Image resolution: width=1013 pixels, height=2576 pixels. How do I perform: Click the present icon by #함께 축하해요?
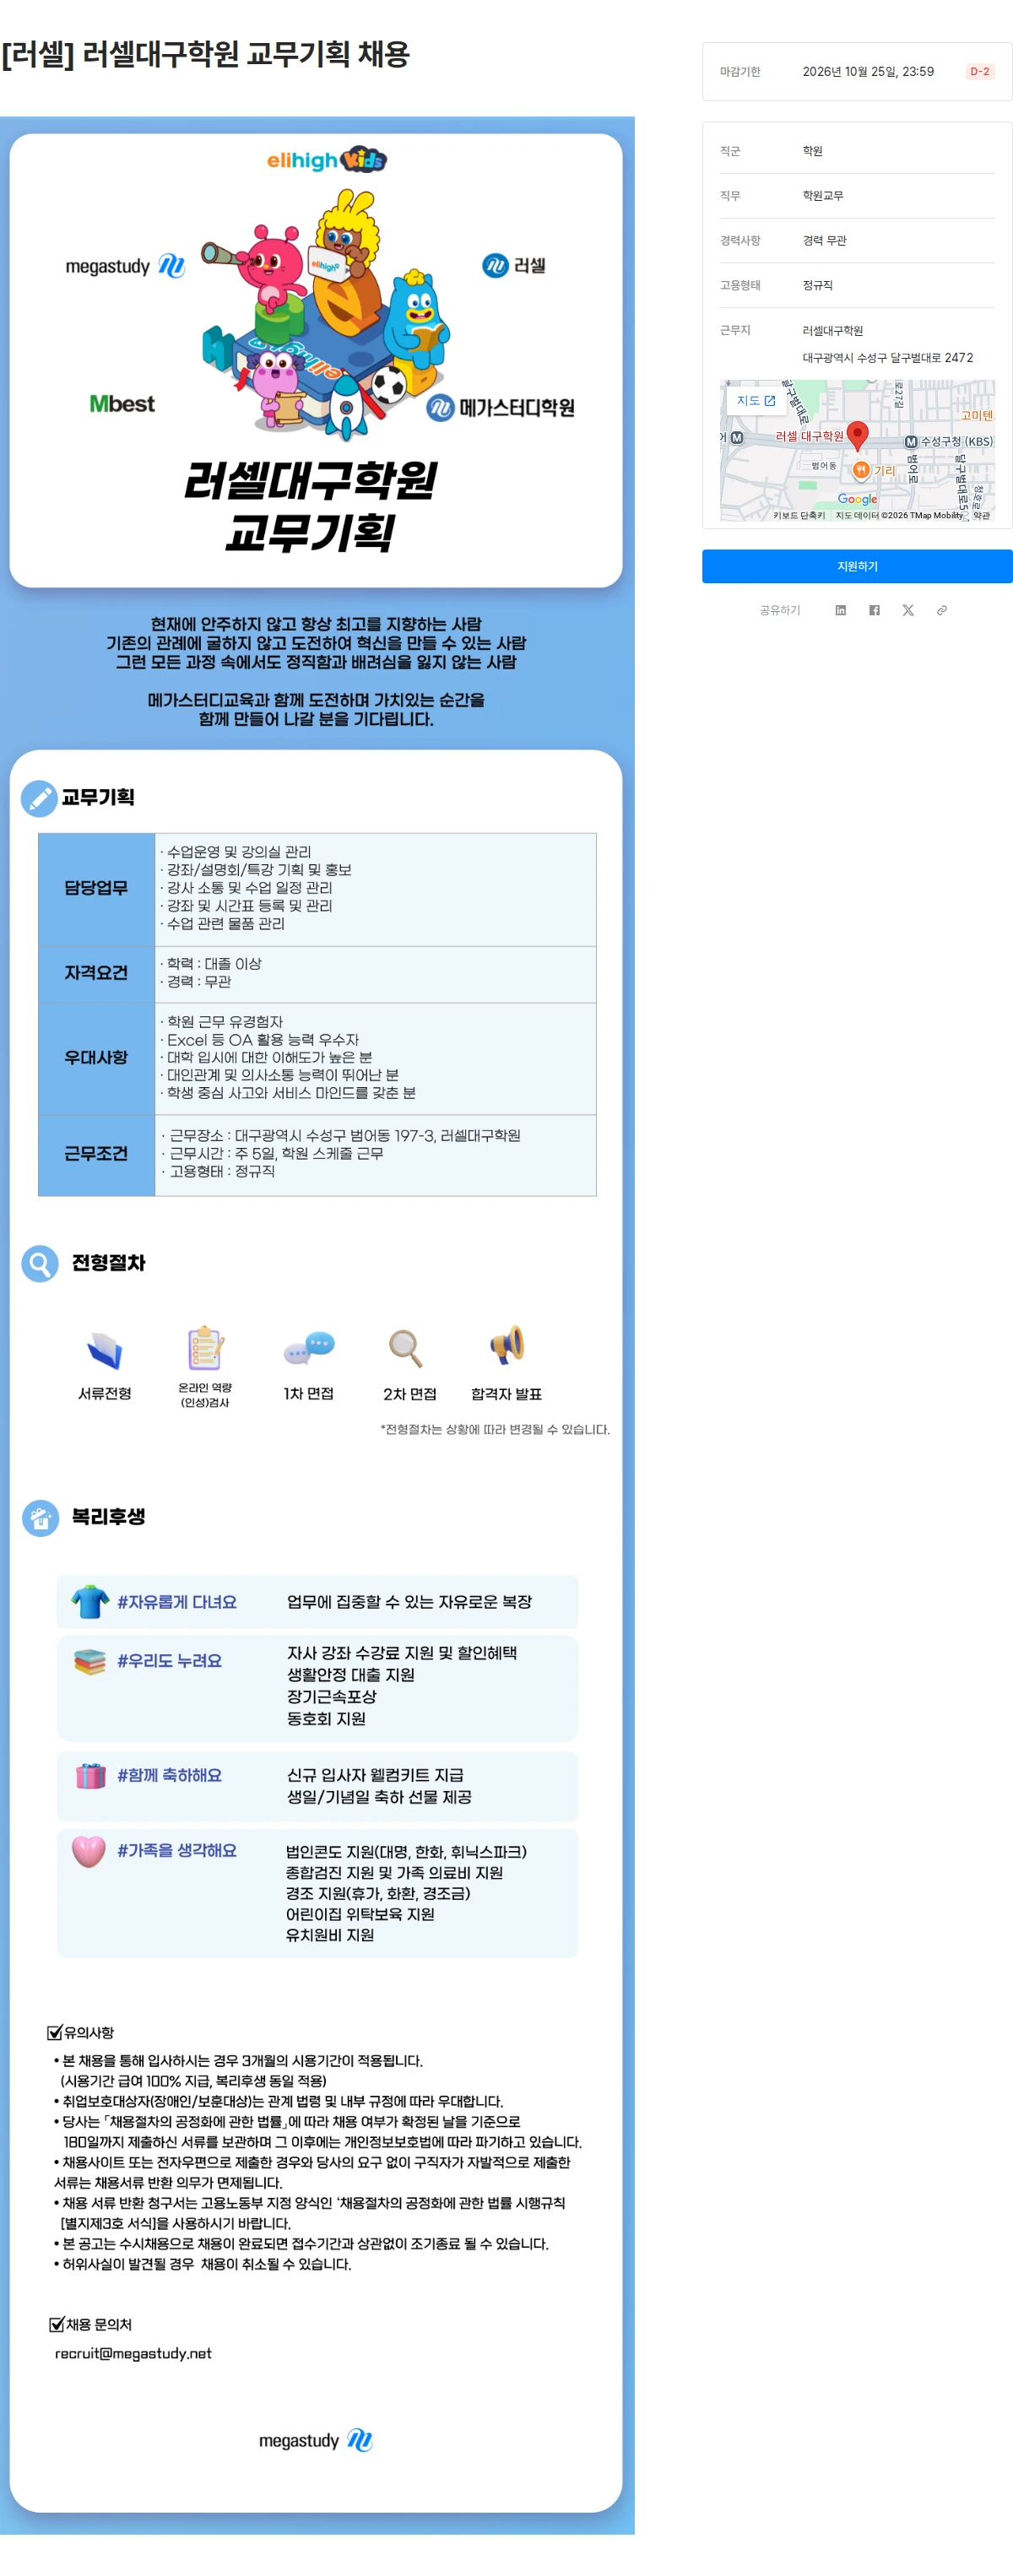[x=91, y=1776]
